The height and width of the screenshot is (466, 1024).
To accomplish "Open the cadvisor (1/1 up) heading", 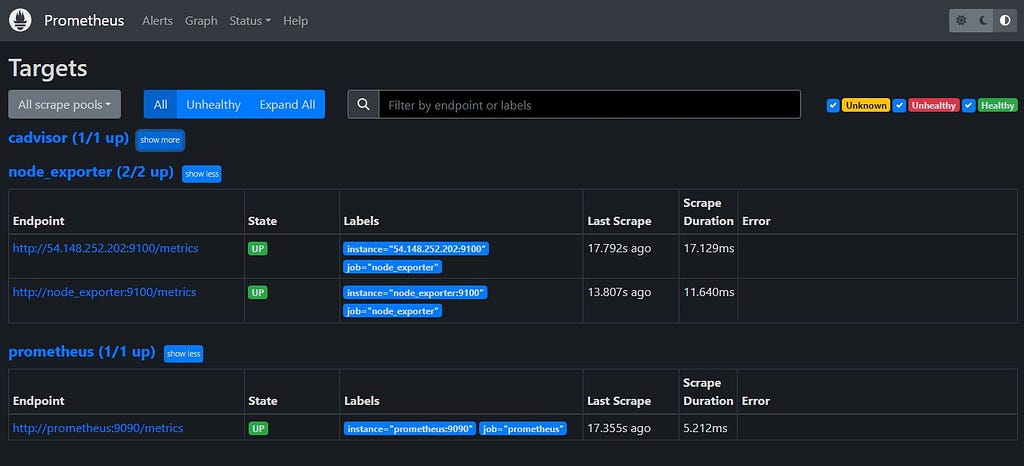I will click(x=69, y=138).
